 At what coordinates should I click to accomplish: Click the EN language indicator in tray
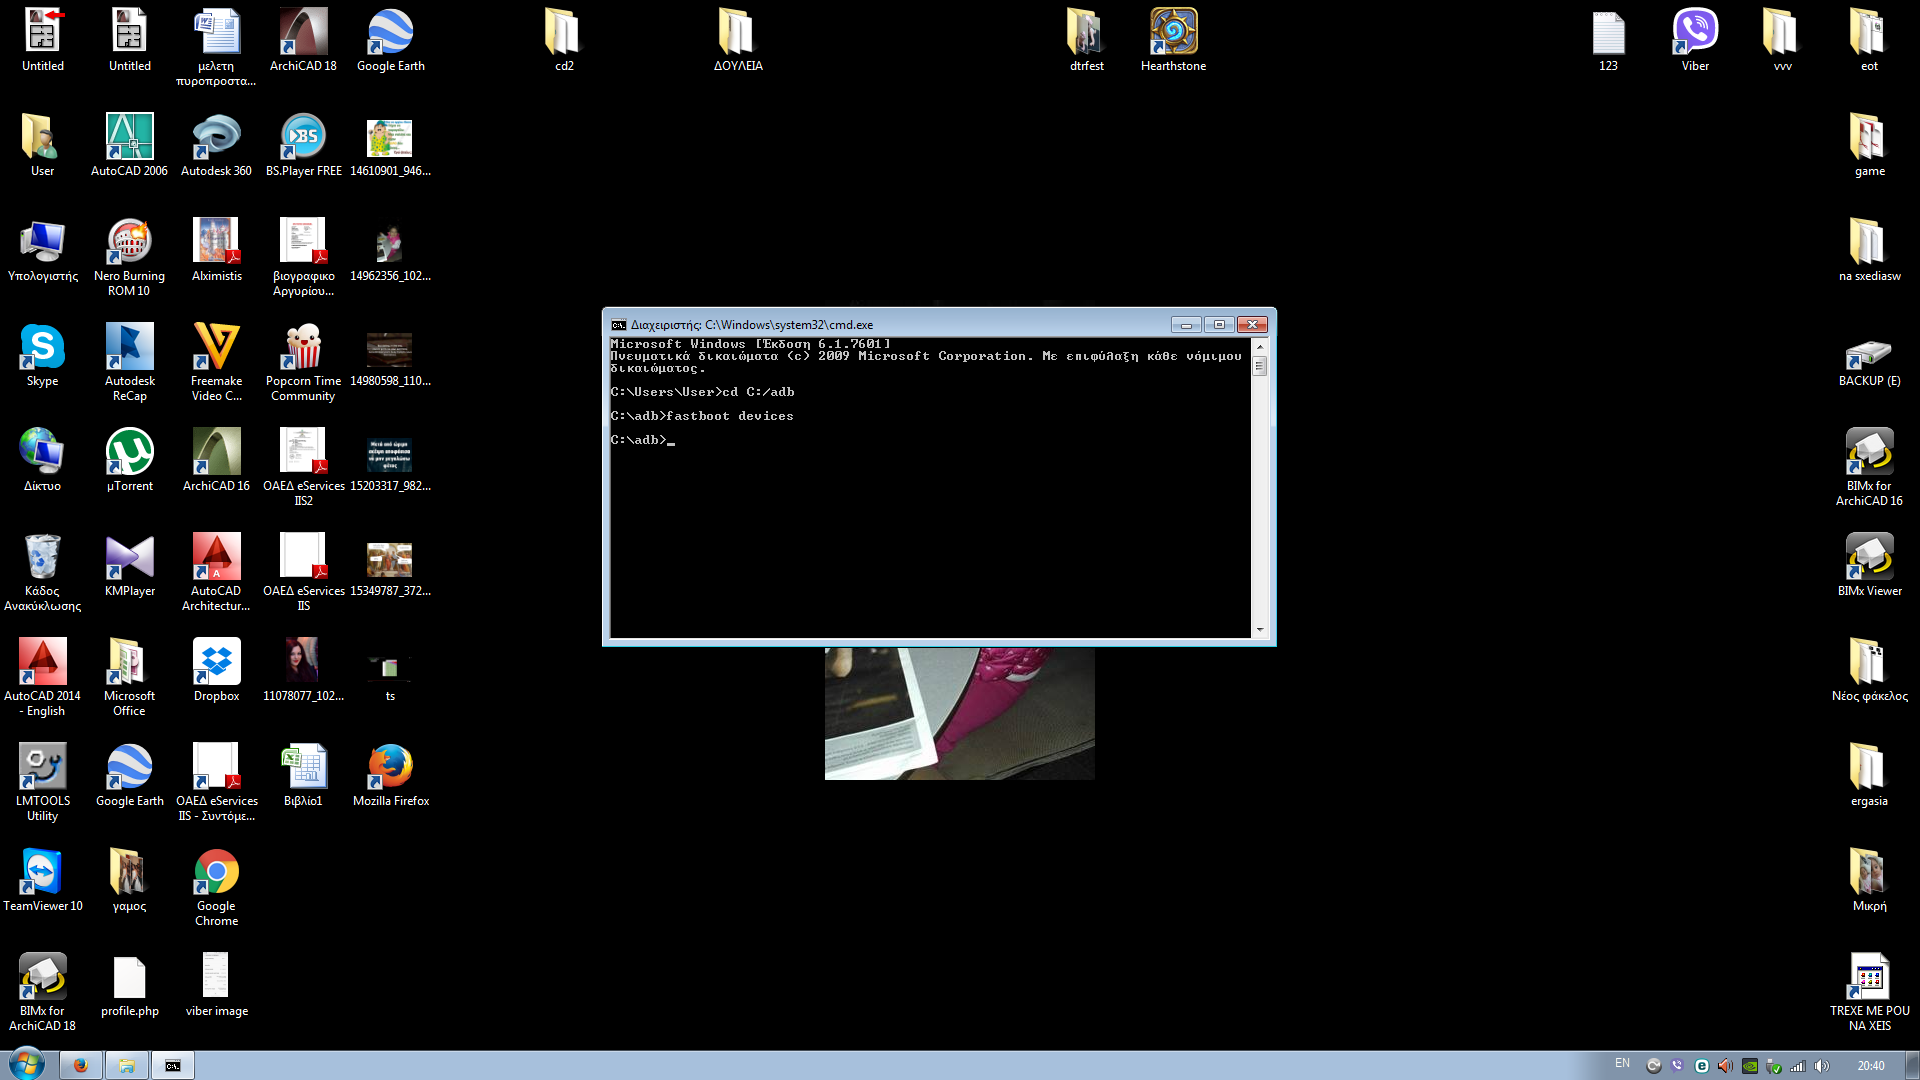pos(1622,1064)
